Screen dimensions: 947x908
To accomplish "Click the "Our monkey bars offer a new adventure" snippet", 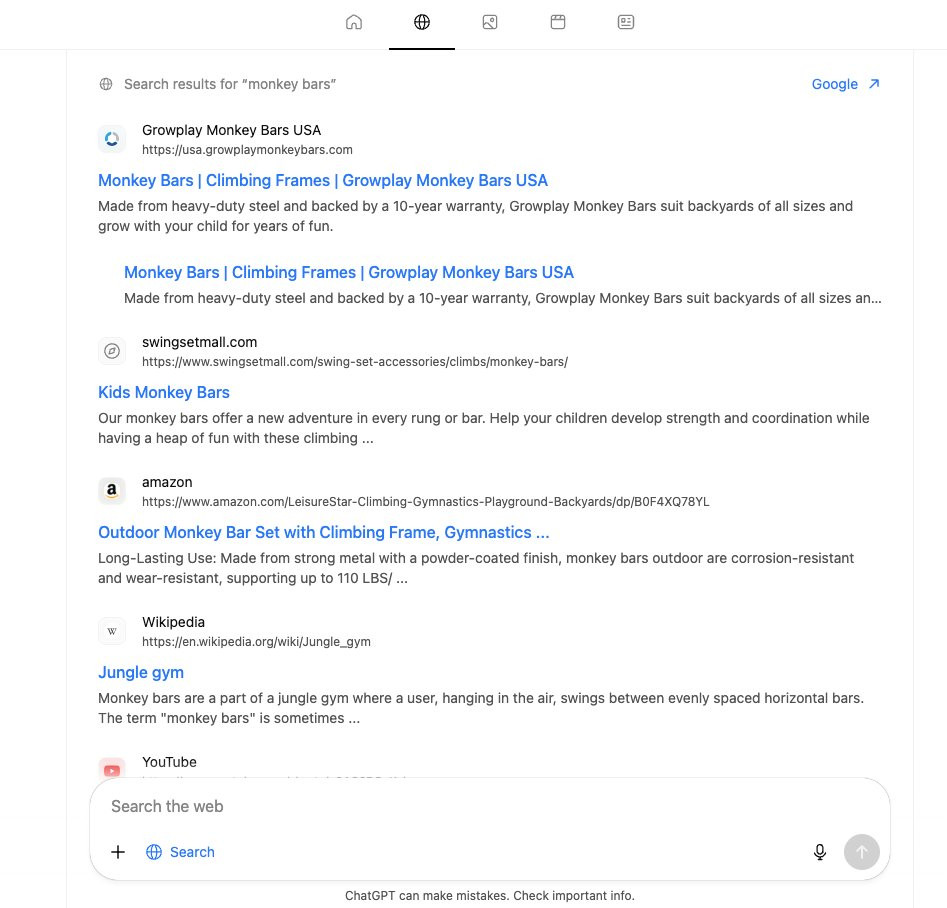I will [483, 428].
